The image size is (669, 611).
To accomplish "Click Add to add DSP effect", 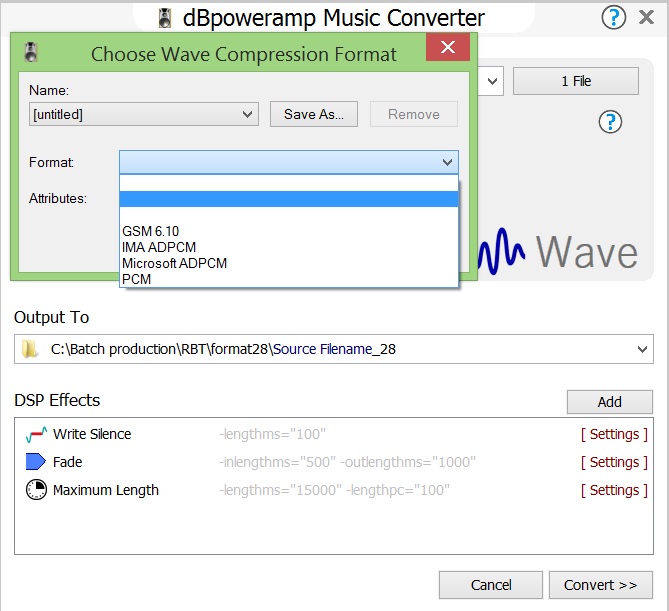I will tap(609, 401).
